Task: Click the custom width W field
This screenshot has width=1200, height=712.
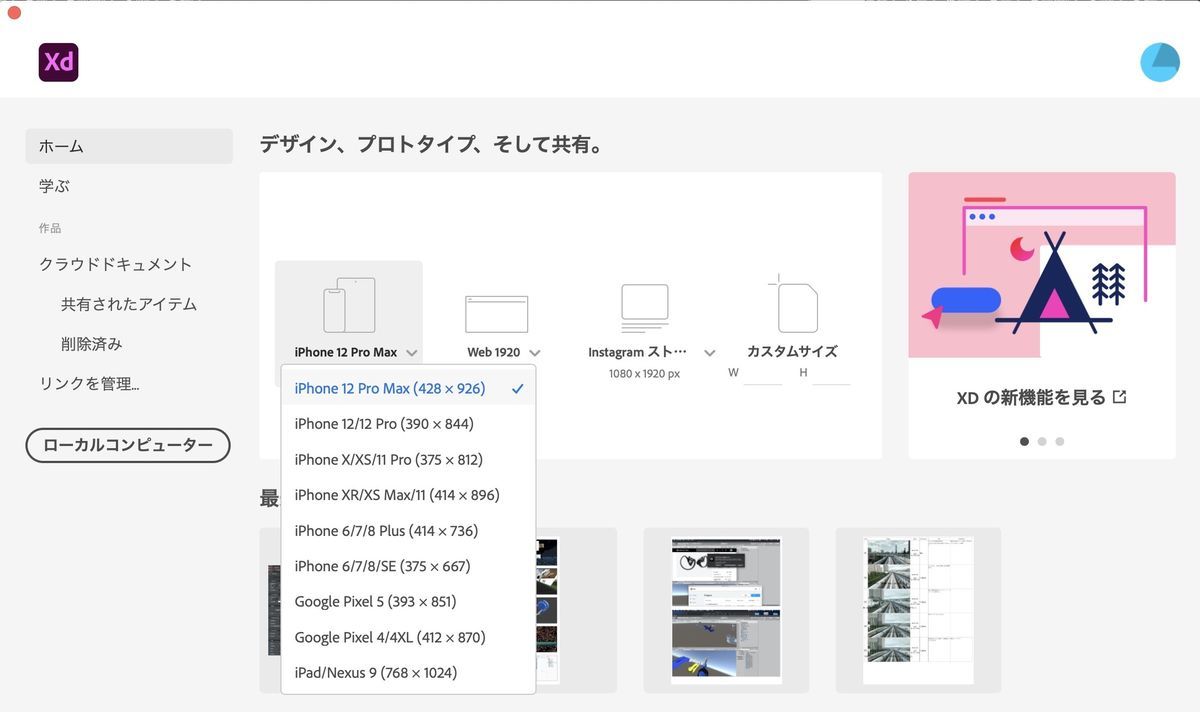Action: (762, 373)
